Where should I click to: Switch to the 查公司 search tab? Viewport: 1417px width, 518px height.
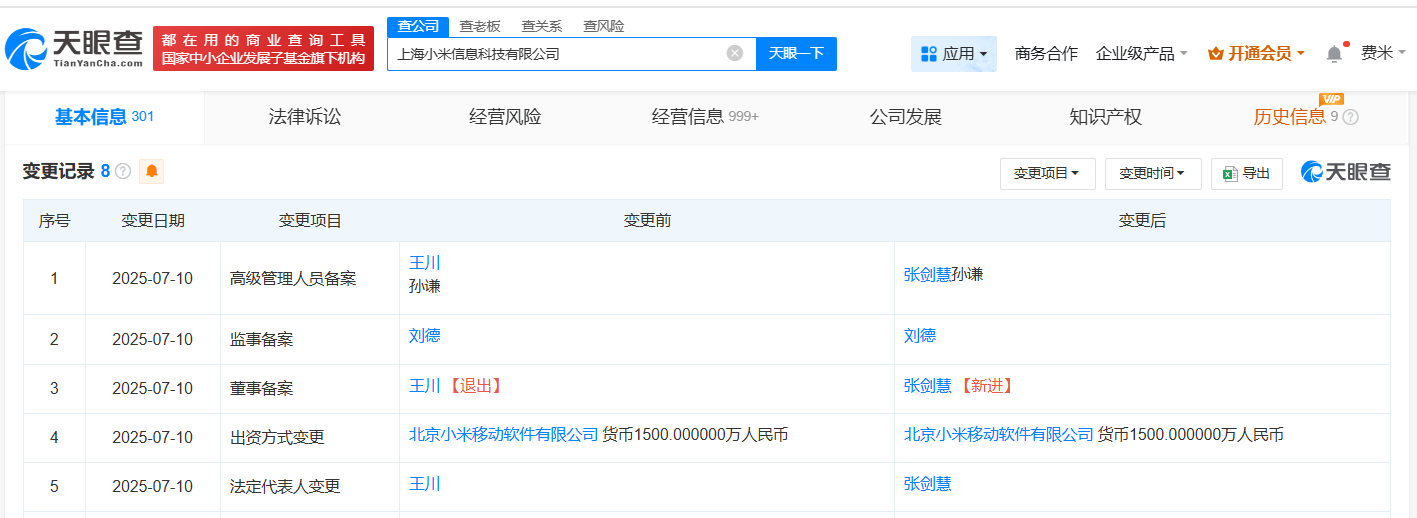click(x=418, y=26)
